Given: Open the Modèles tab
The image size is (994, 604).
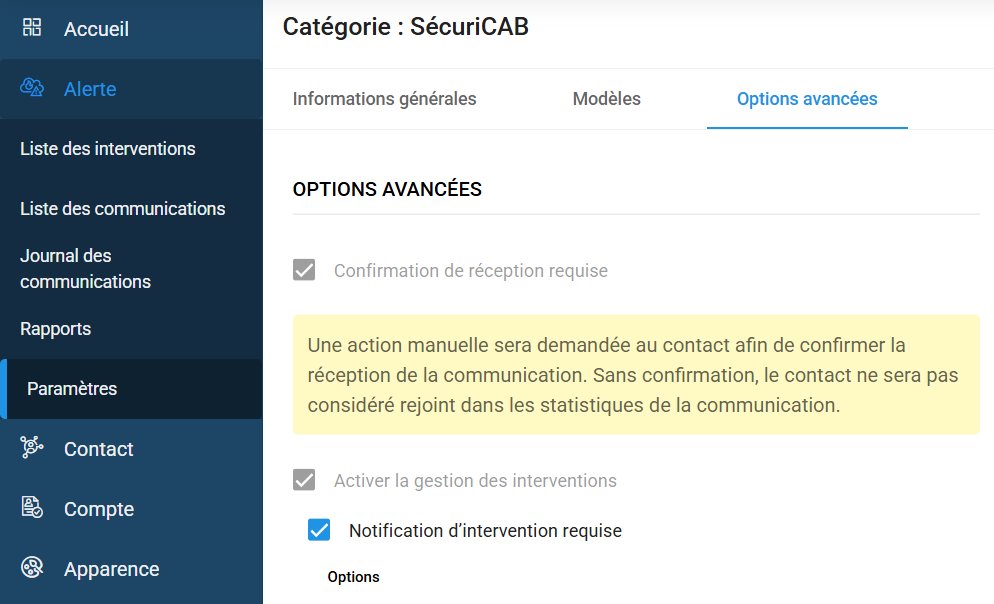Looking at the screenshot, I should coord(606,99).
